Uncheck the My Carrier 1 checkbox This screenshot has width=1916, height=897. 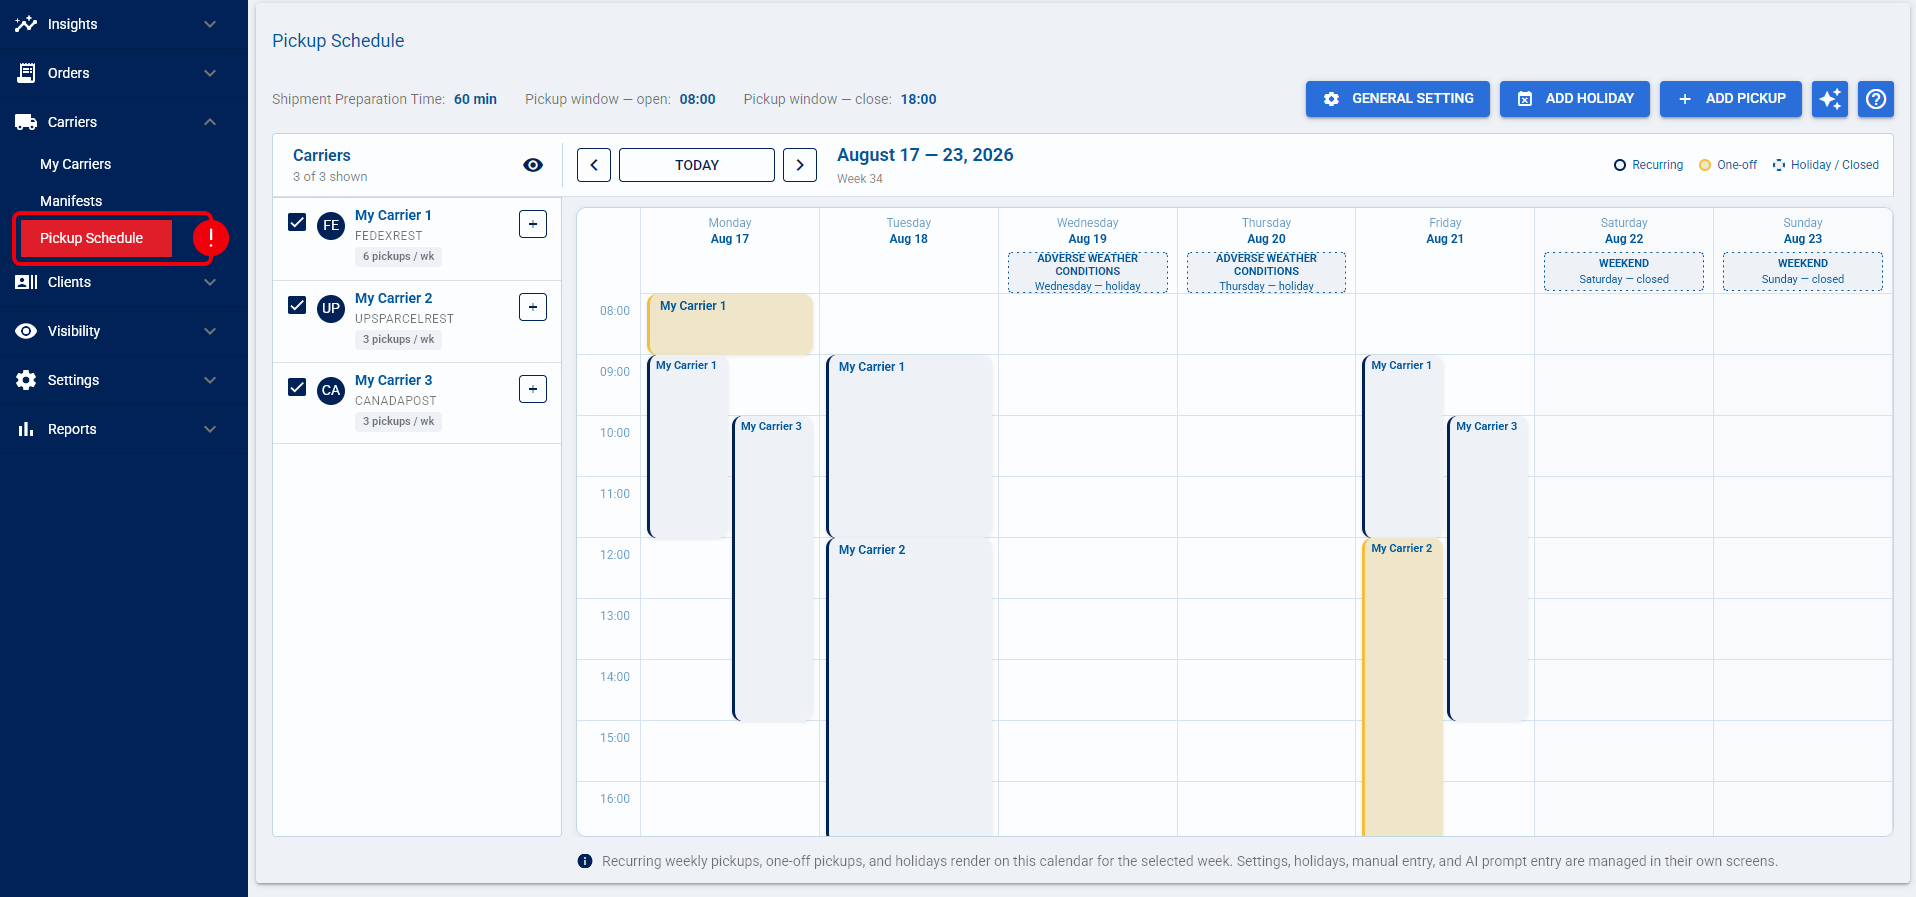tap(297, 222)
